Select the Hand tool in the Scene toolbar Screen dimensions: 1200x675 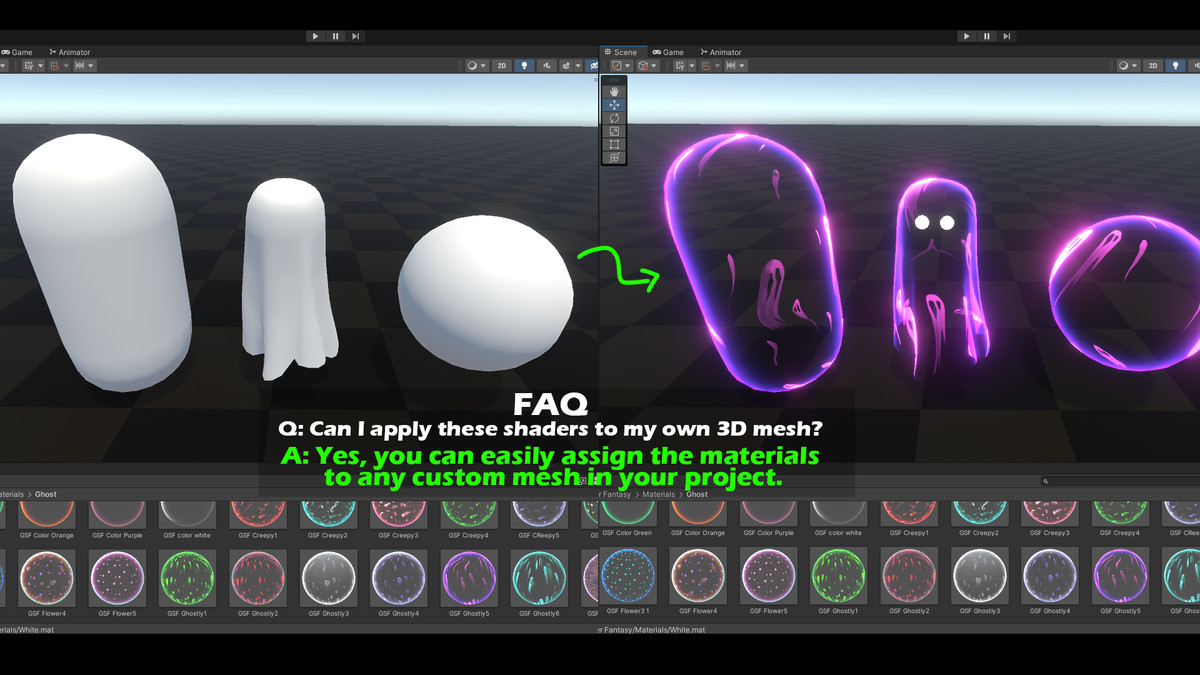[614, 91]
